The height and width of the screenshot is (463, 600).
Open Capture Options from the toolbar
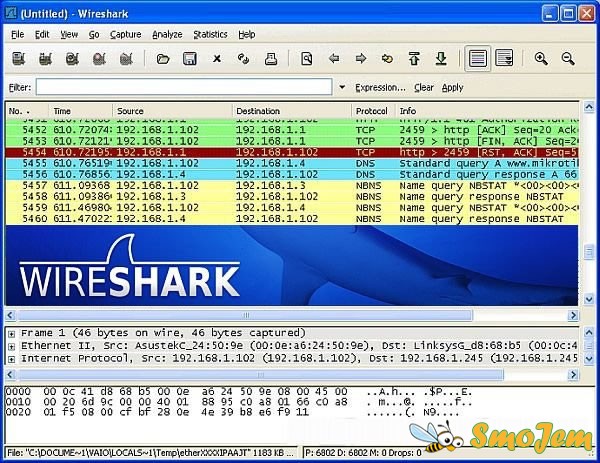[45, 59]
